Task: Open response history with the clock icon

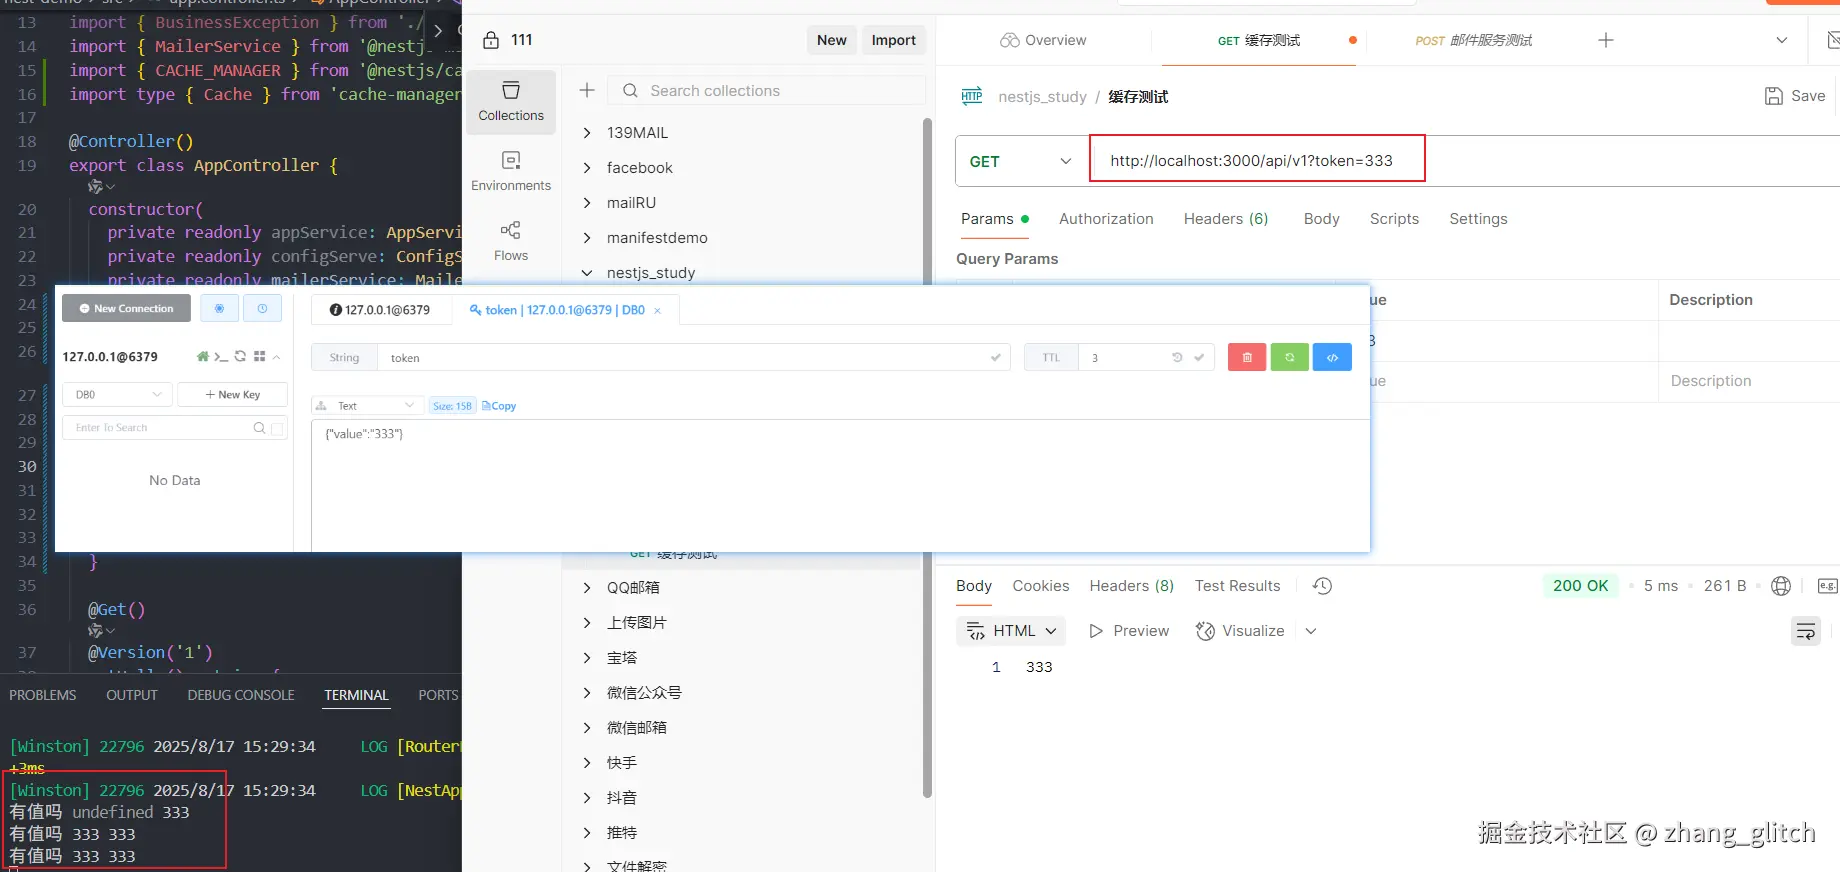Action: pos(1322,586)
